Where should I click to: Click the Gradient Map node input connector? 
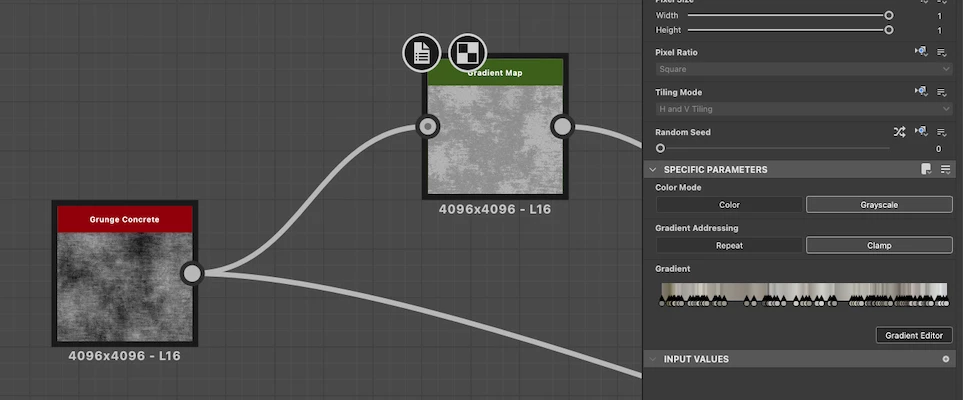[x=428, y=127]
